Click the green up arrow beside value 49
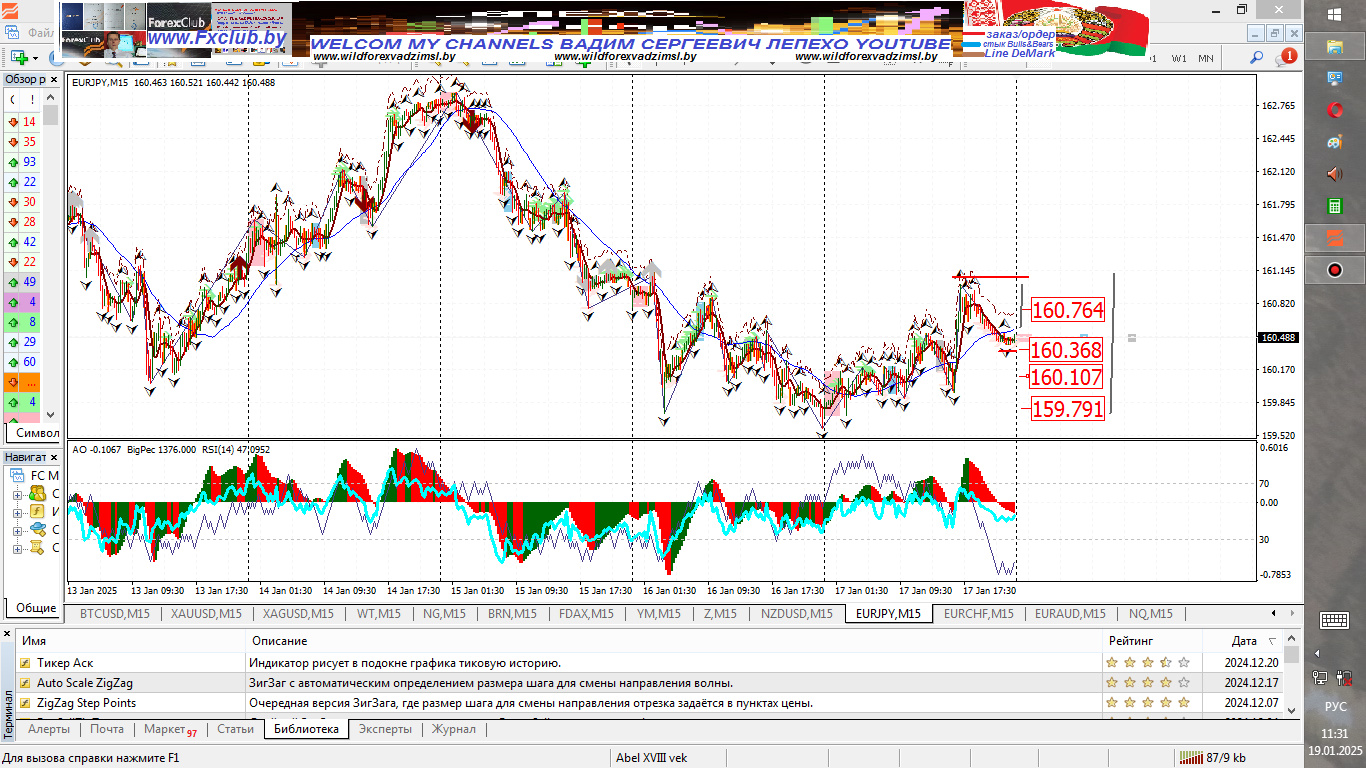 [13, 282]
